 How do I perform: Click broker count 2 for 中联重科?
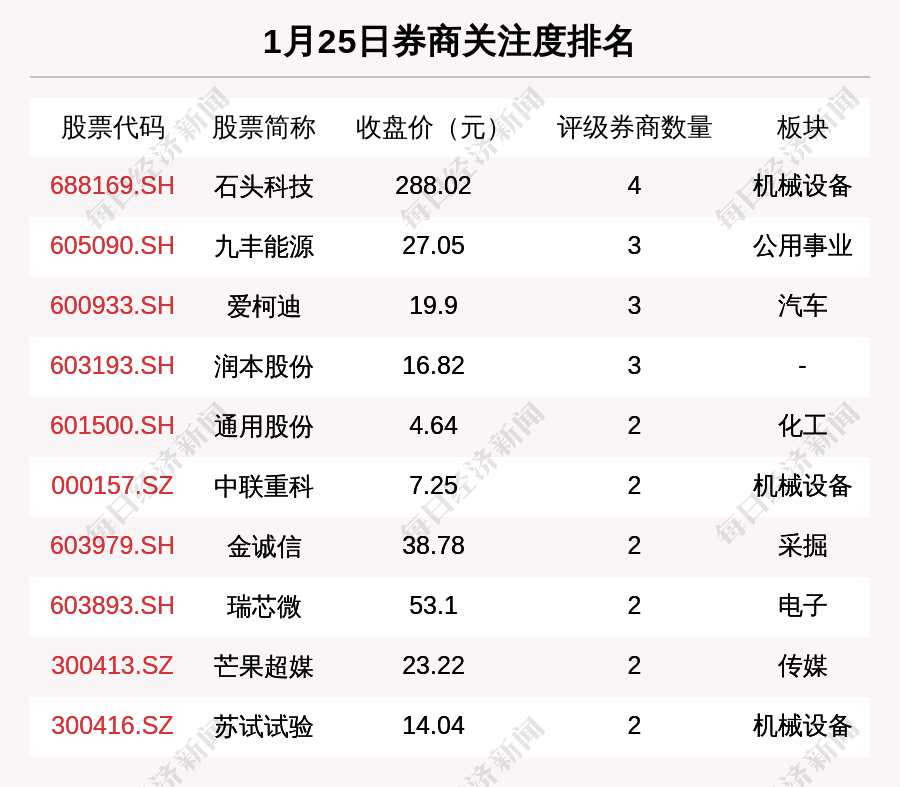(x=634, y=486)
